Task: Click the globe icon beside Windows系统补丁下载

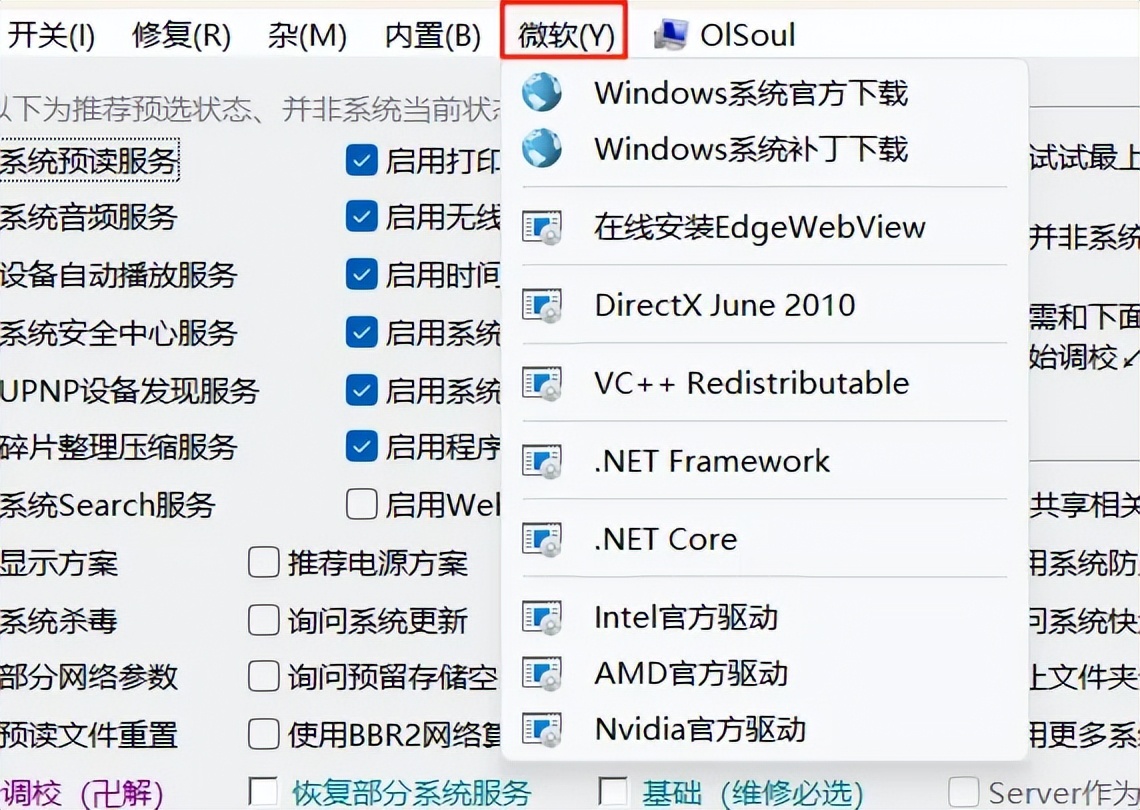Action: [x=542, y=148]
